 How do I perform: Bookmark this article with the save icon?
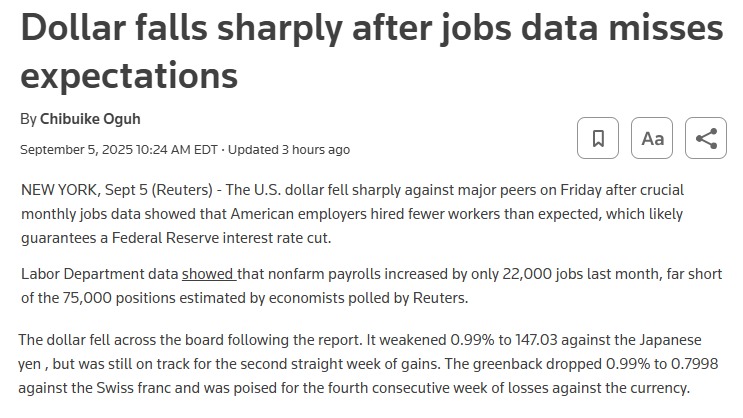[x=598, y=138]
